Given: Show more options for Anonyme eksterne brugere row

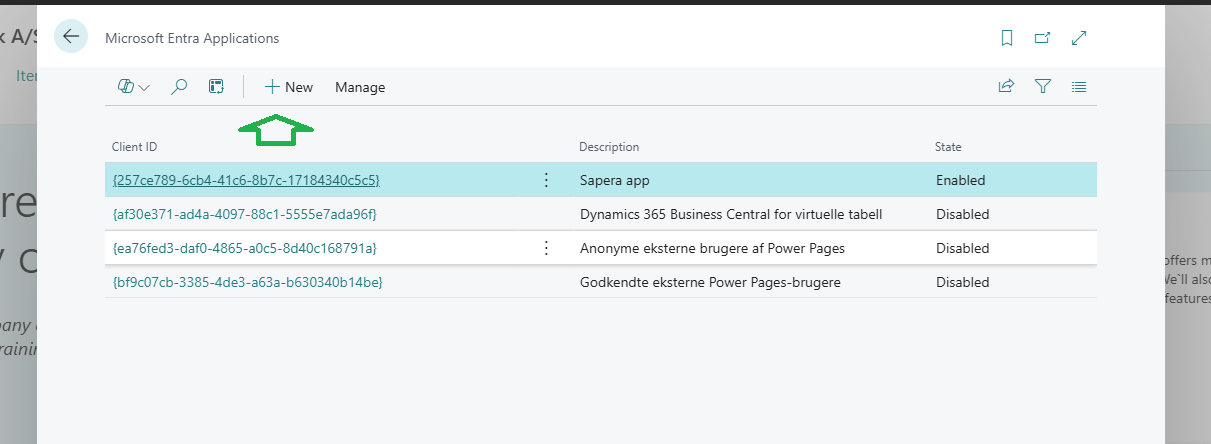Looking at the screenshot, I should tap(546, 248).
